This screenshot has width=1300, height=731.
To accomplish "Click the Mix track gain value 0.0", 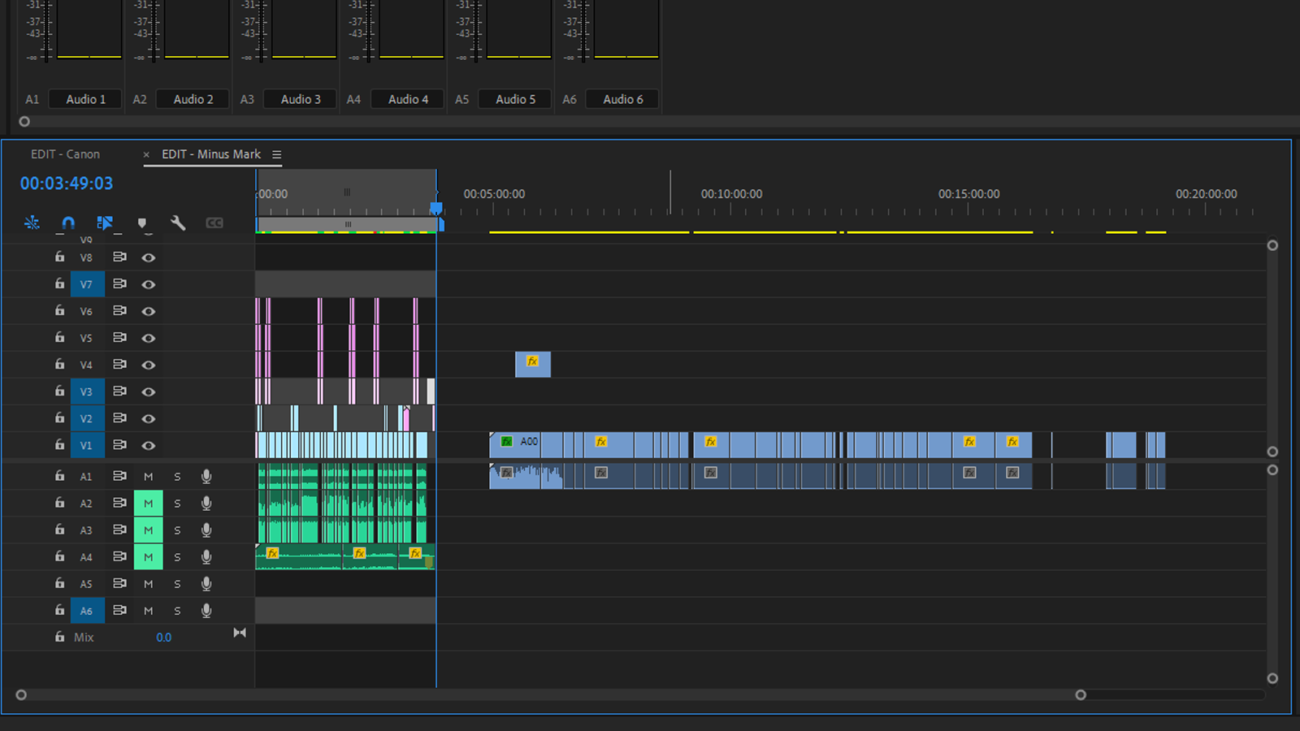I will coord(164,637).
